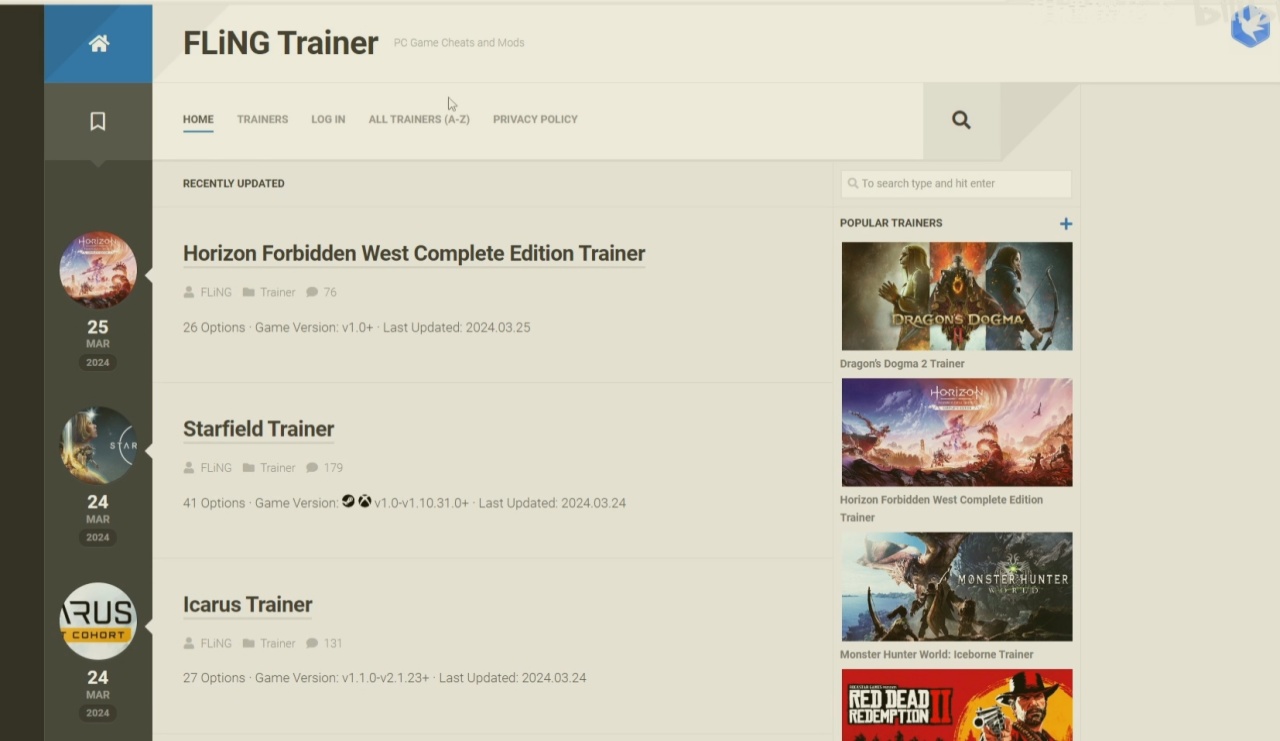Screen dimensions: 1280x741
Task: Focus the 'To search type and hit enter' field
Action: point(956,183)
